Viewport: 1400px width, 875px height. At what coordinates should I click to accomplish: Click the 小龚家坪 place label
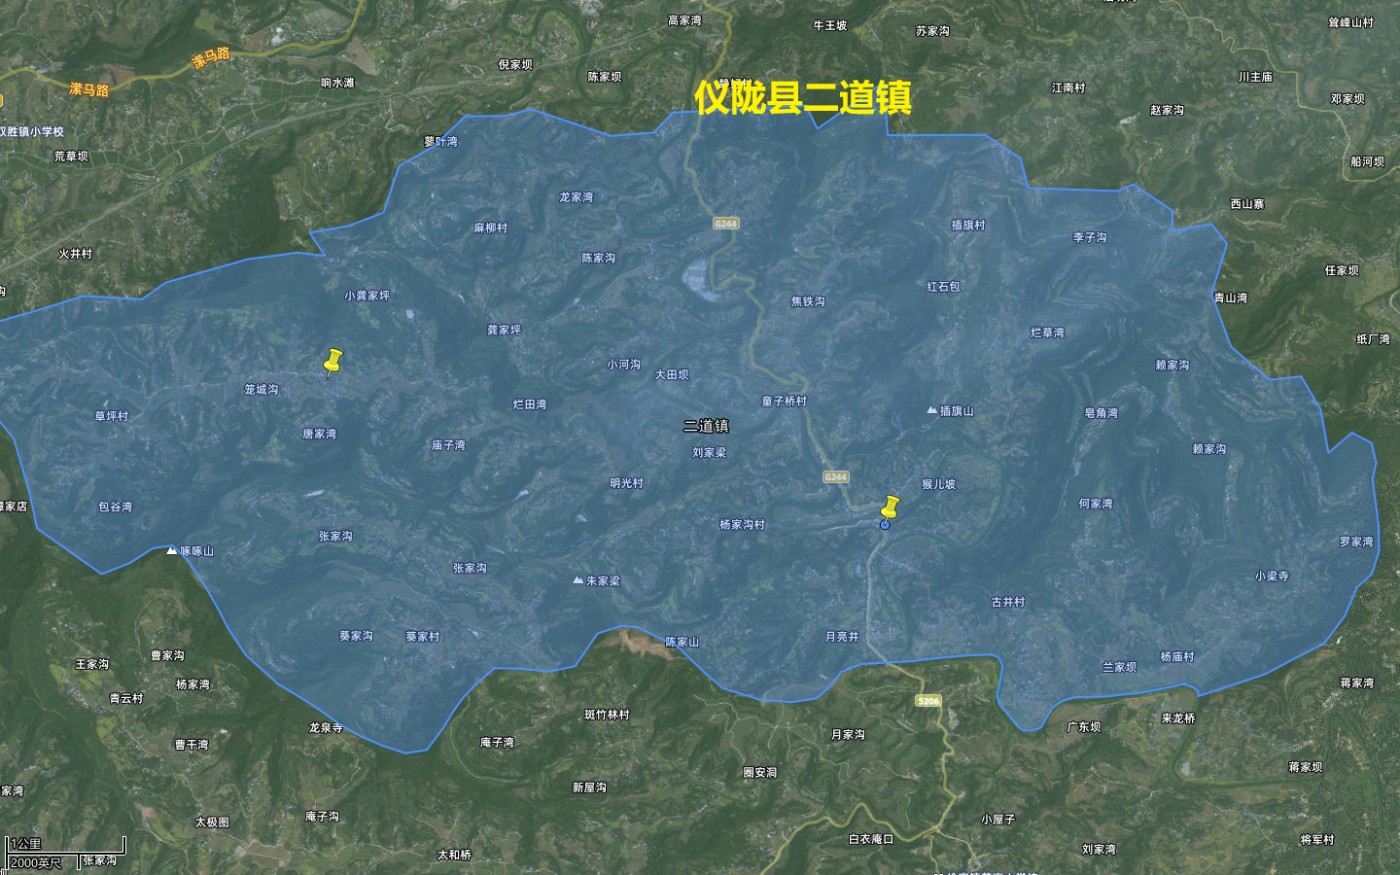pos(367,296)
